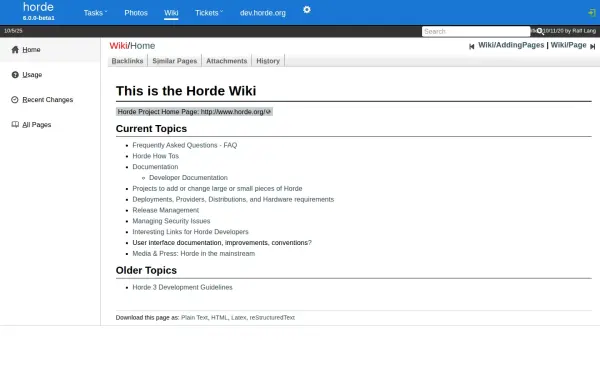Image resolution: width=600 pixels, height=375 pixels.
Task: Open Horde 3 Development Guidelines link
Action: 182,287
